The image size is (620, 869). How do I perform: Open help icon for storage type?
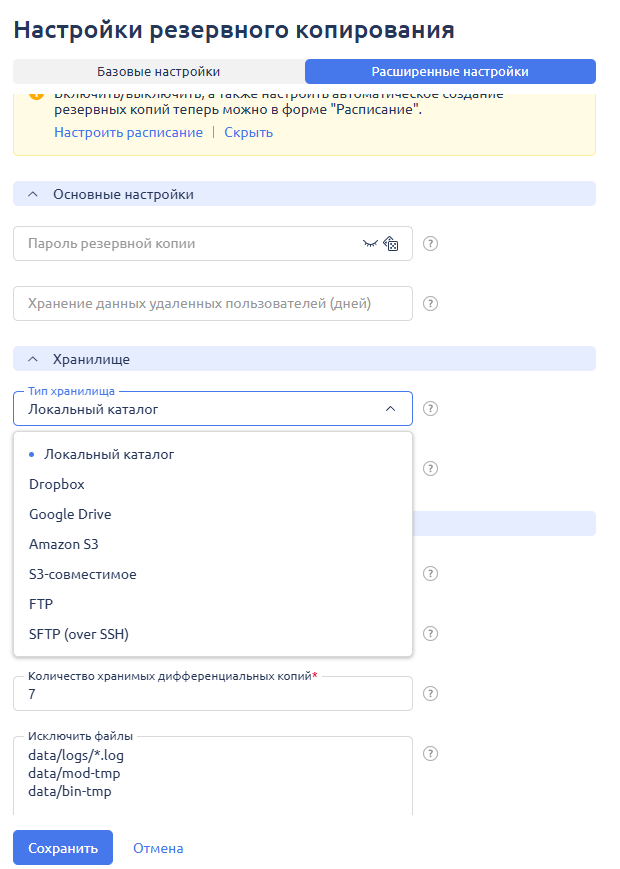pos(431,408)
